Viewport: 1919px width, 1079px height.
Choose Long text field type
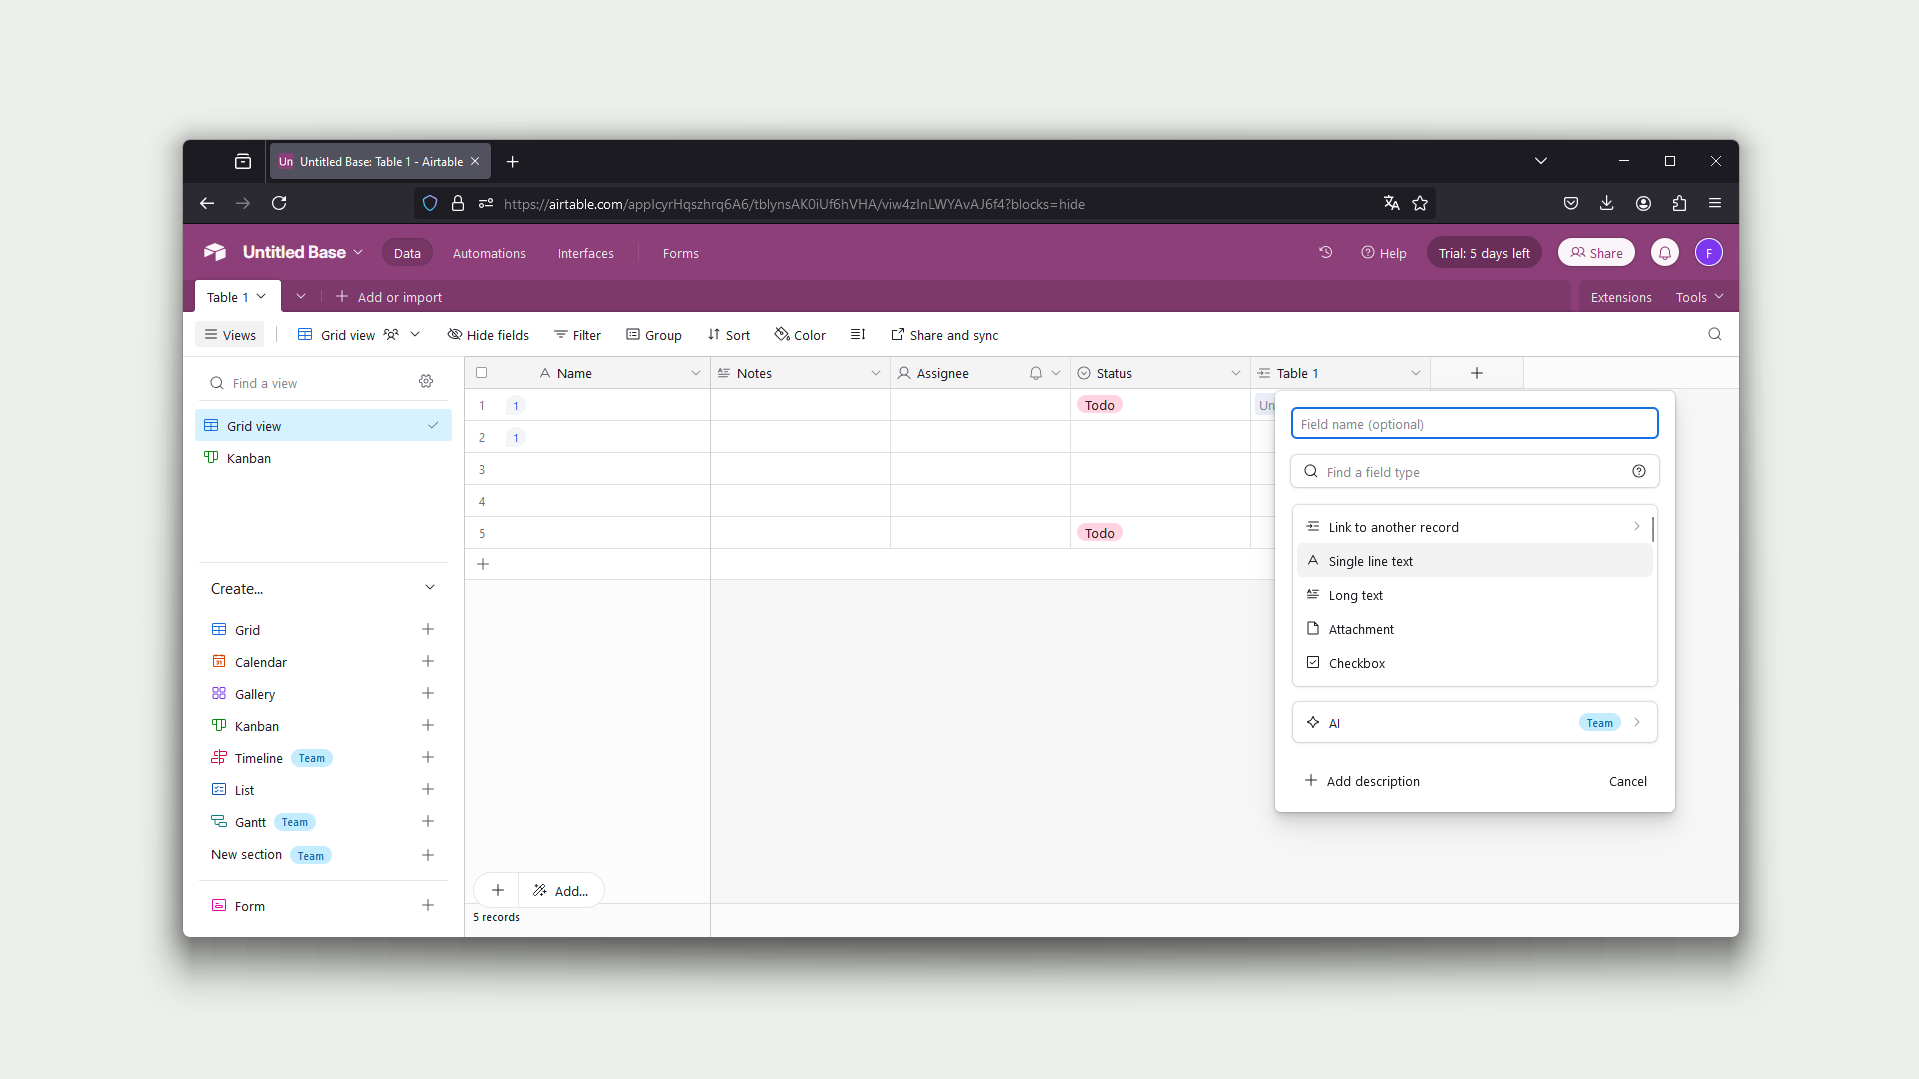pyautogui.click(x=1474, y=595)
